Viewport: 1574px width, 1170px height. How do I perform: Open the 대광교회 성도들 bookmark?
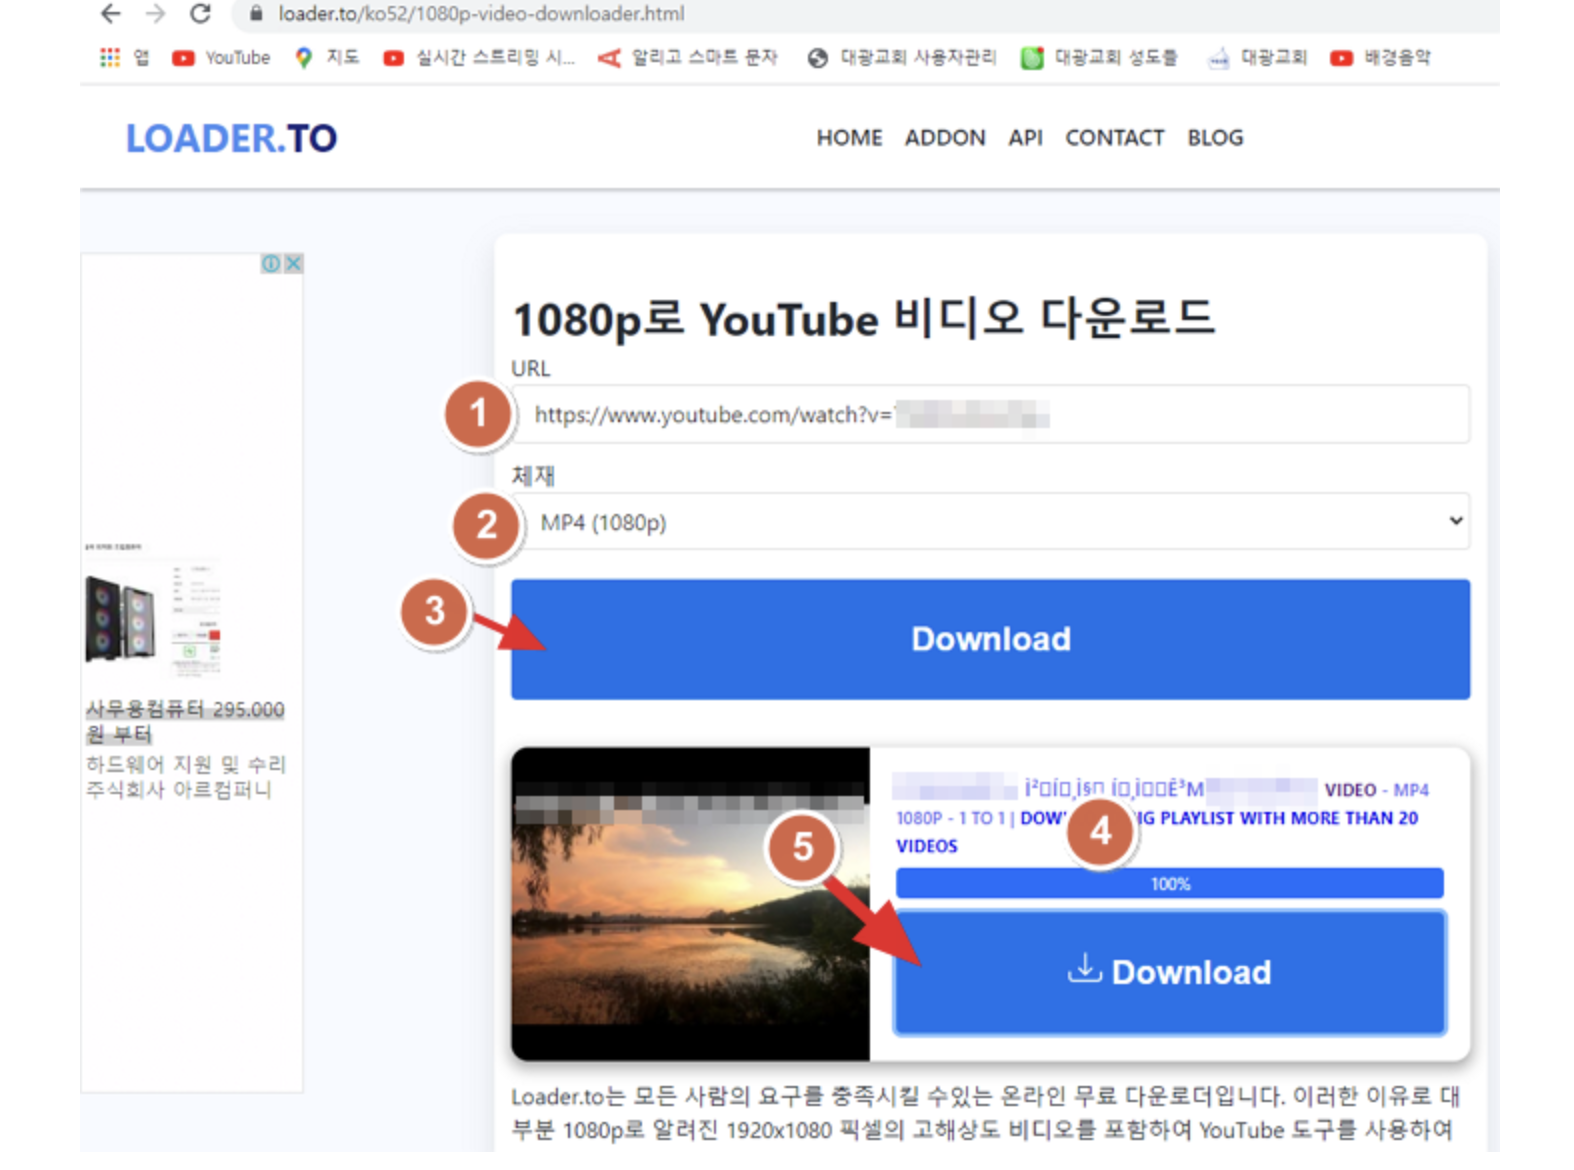[x=1099, y=58]
